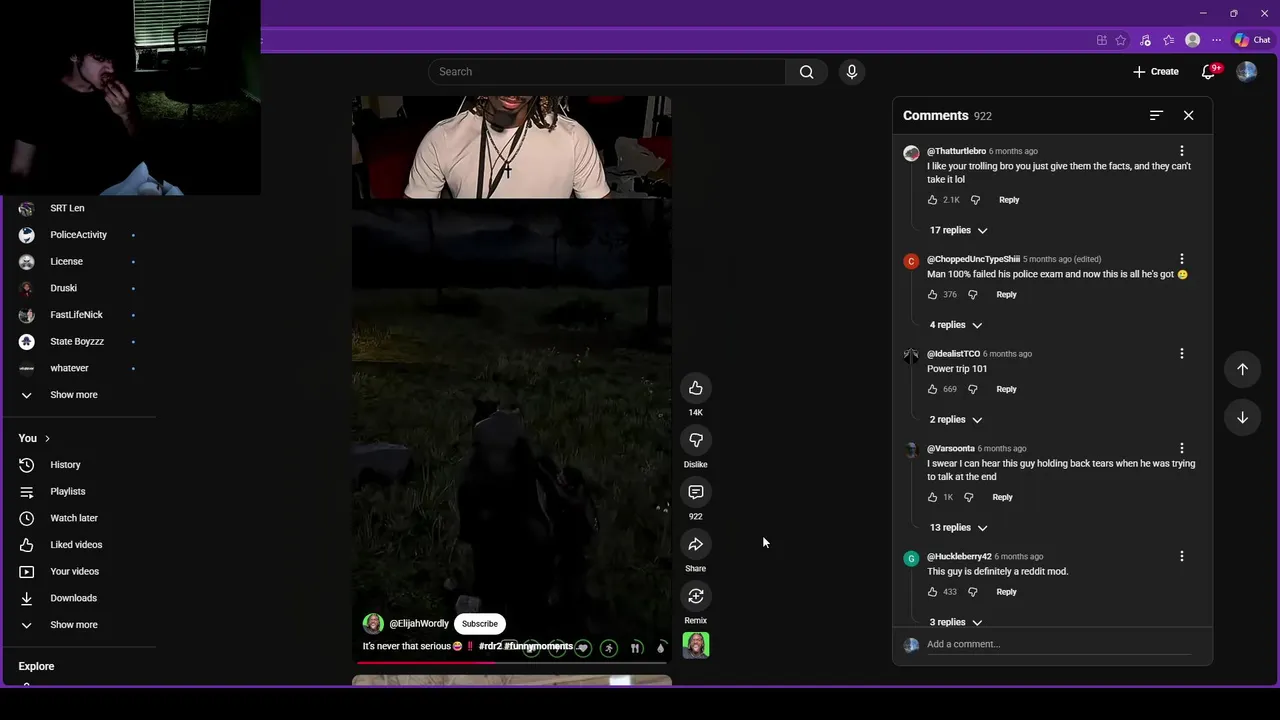Viewport: 1280px width, 720px height.
Task: Dislike @ChoppedUncTypeShiii's comment
Action: click(x=973, y=295)
